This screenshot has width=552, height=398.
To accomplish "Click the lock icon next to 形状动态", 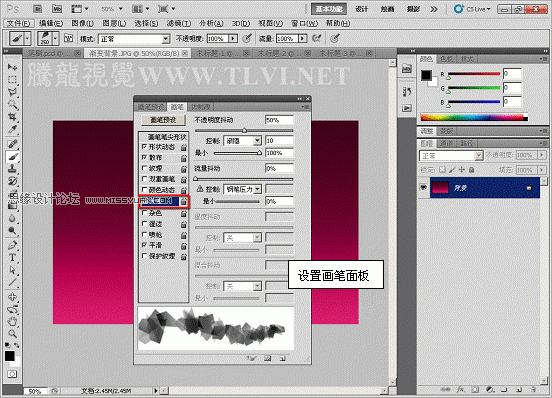I will click(x=183, y=147).
